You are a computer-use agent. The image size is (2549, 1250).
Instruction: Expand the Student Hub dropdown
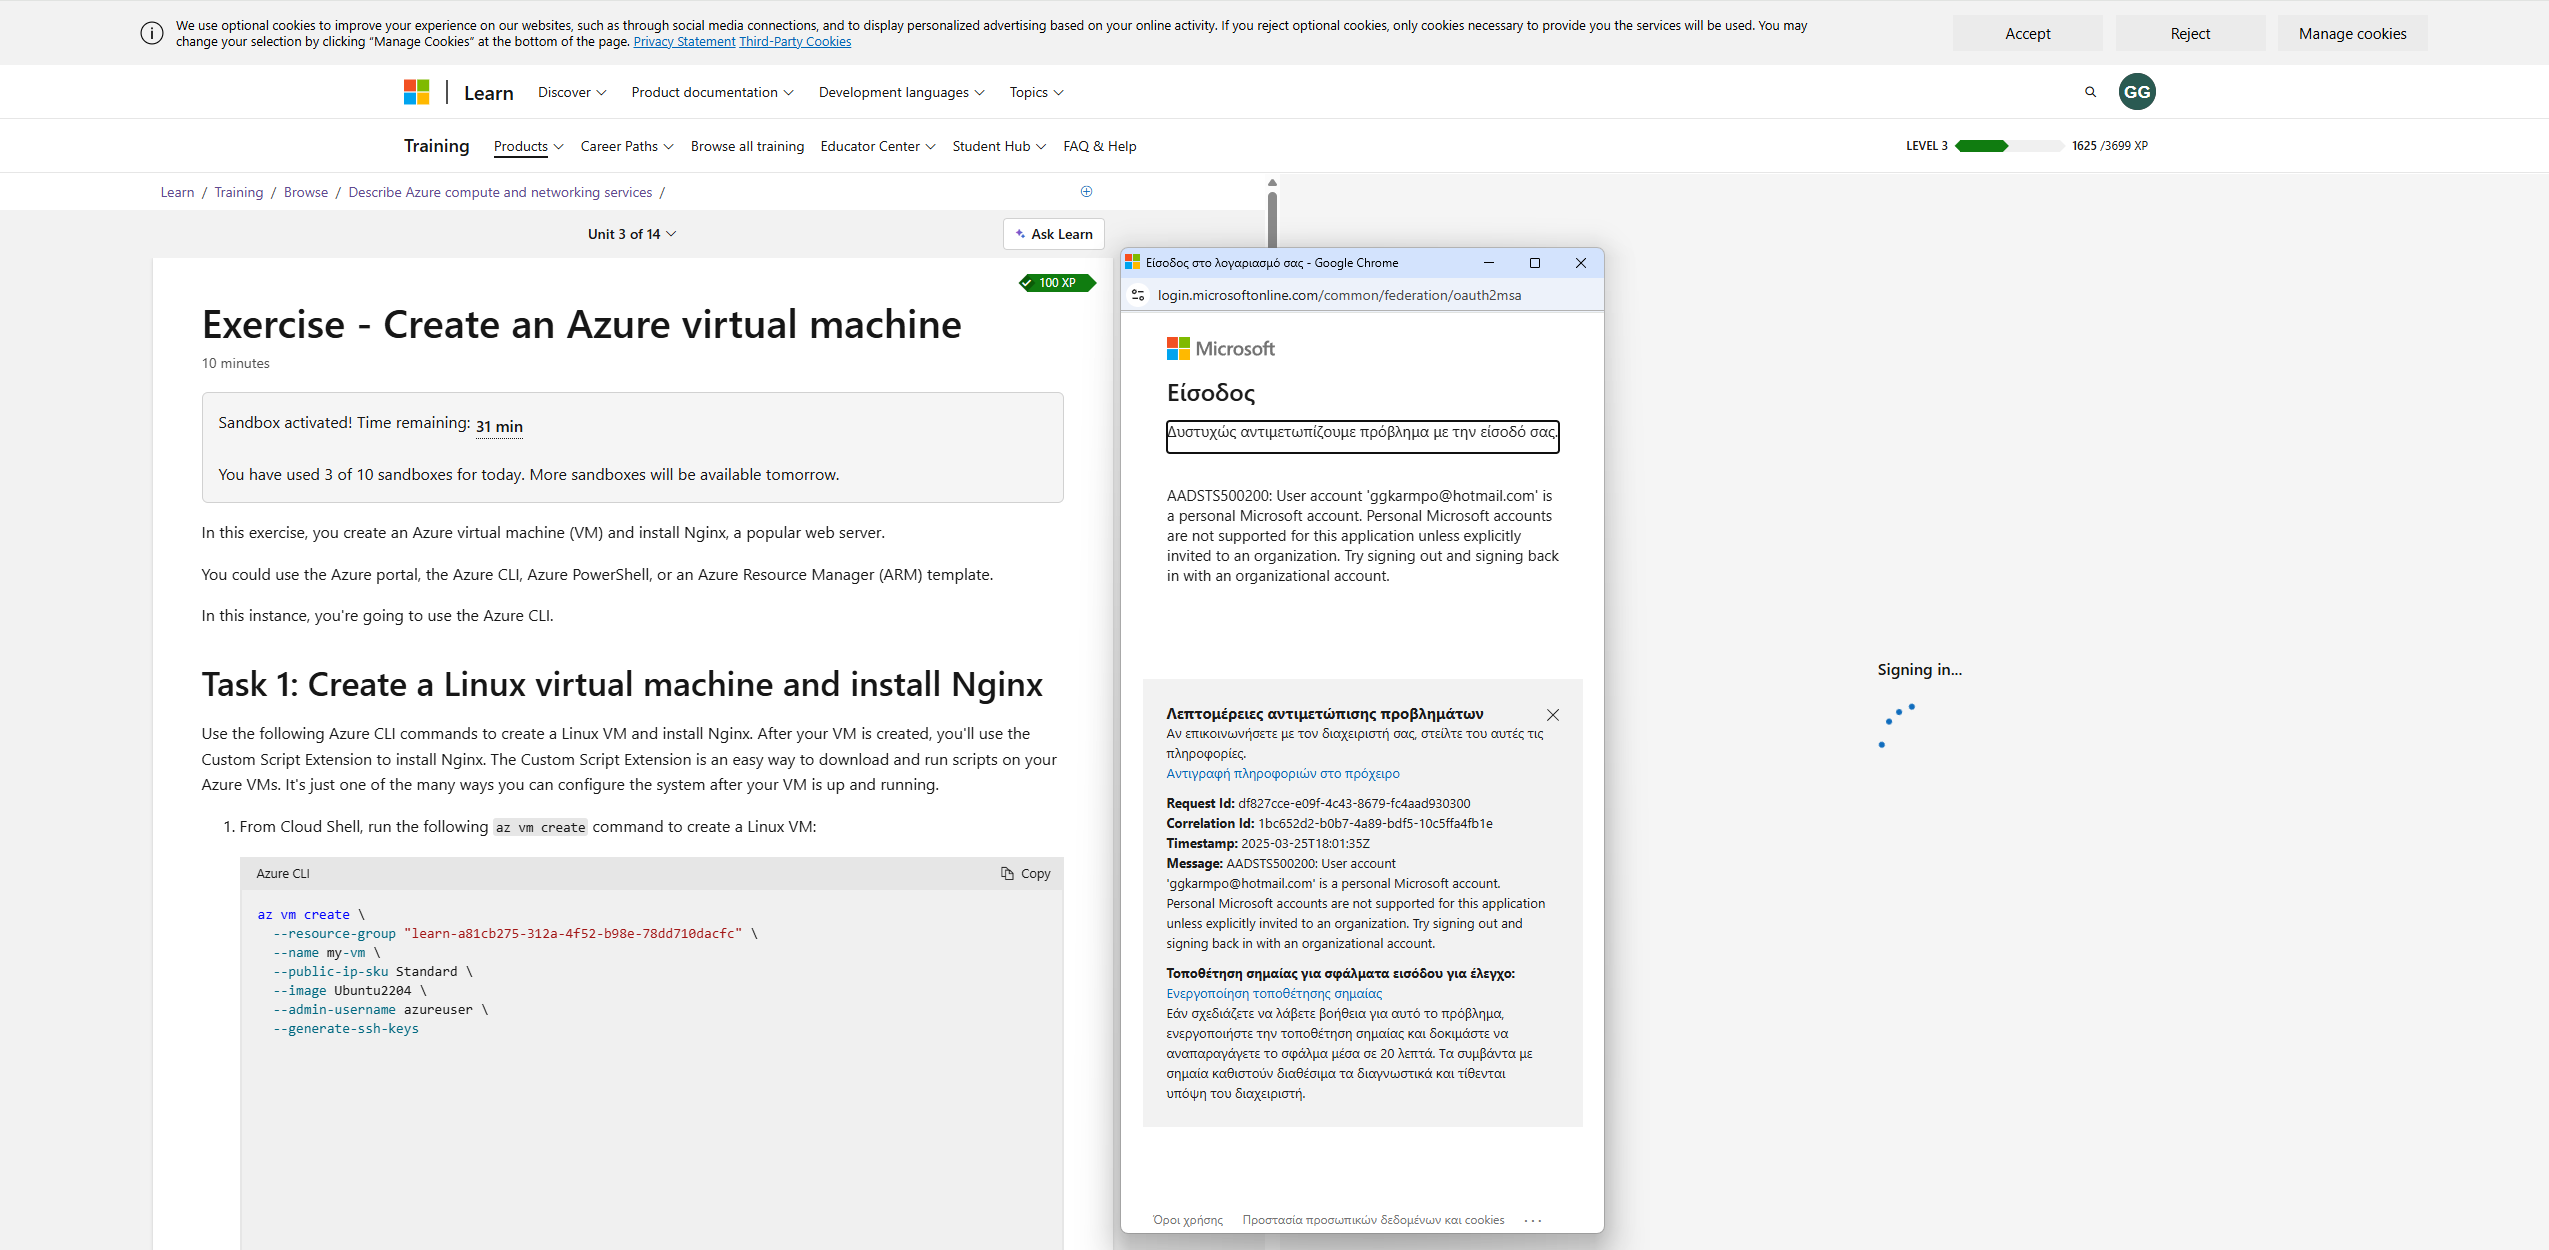pyautogui.click(x=999, y=146)
